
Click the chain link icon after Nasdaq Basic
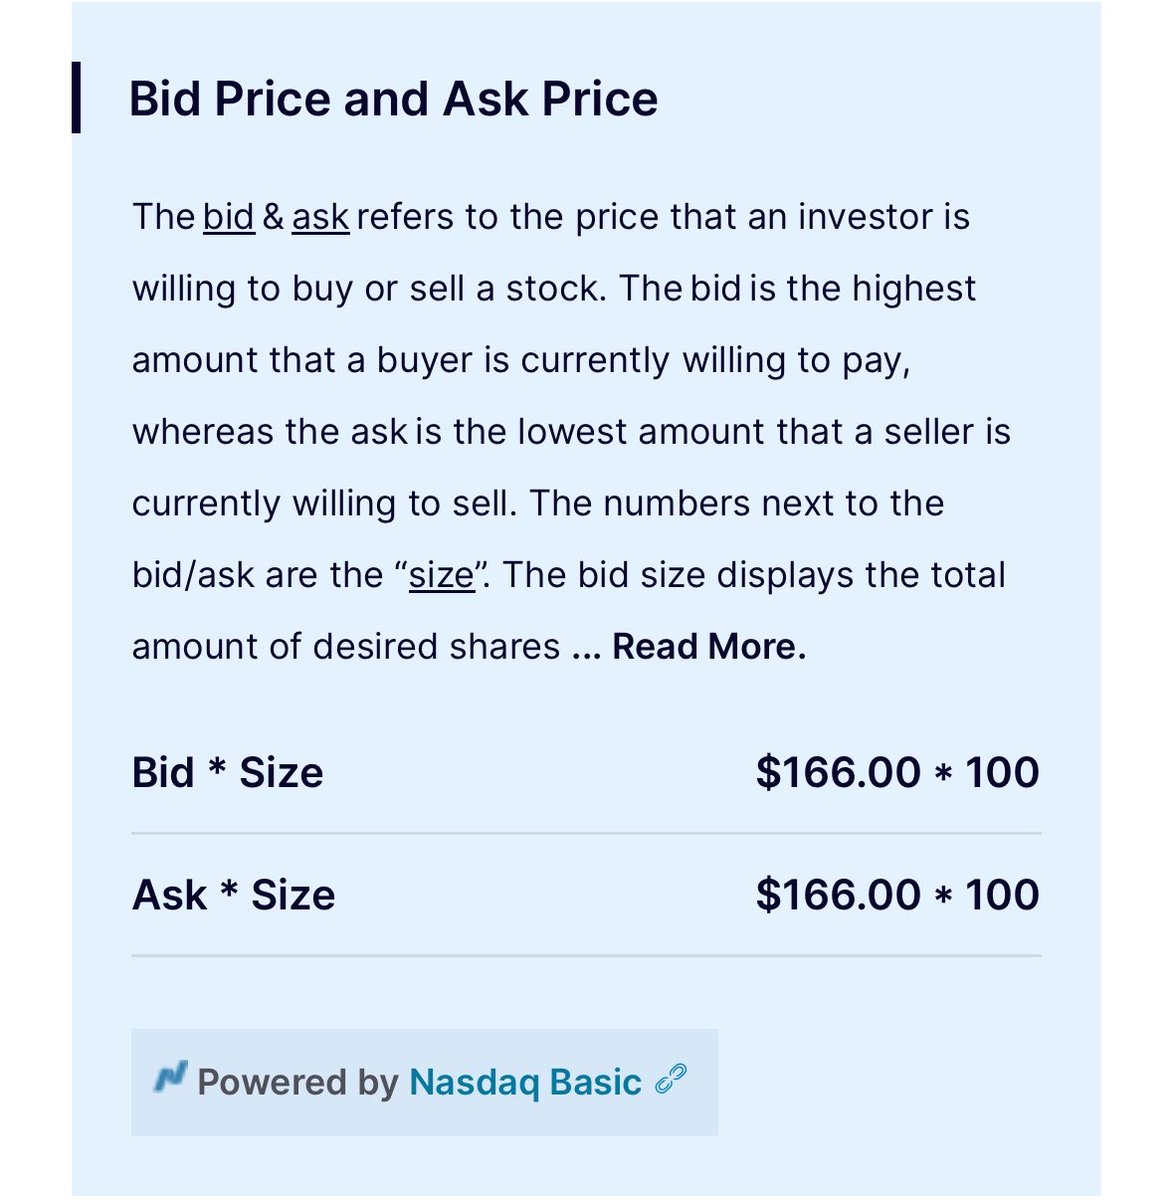tap(671, 1081)
